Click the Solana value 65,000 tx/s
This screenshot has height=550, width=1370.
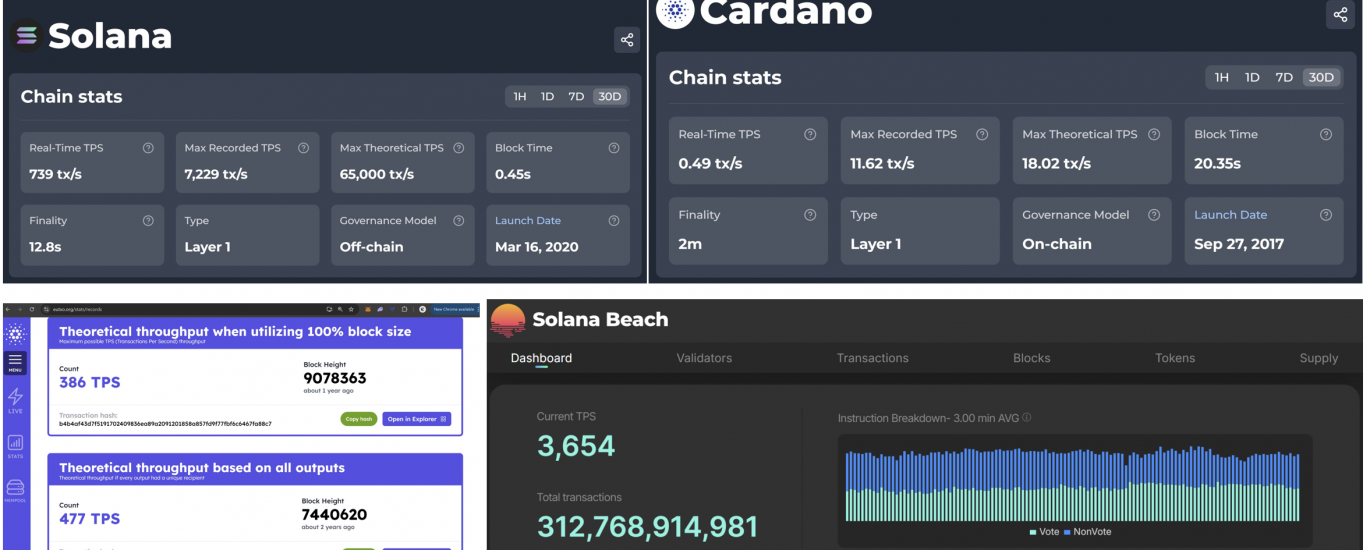(x=377, y=174)
